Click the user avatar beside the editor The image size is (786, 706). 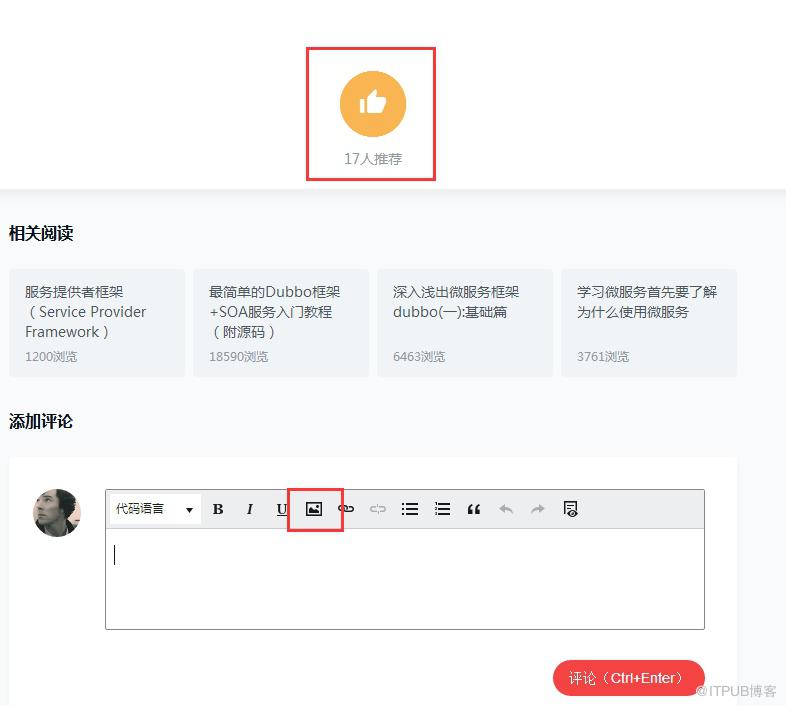point(57,512)
